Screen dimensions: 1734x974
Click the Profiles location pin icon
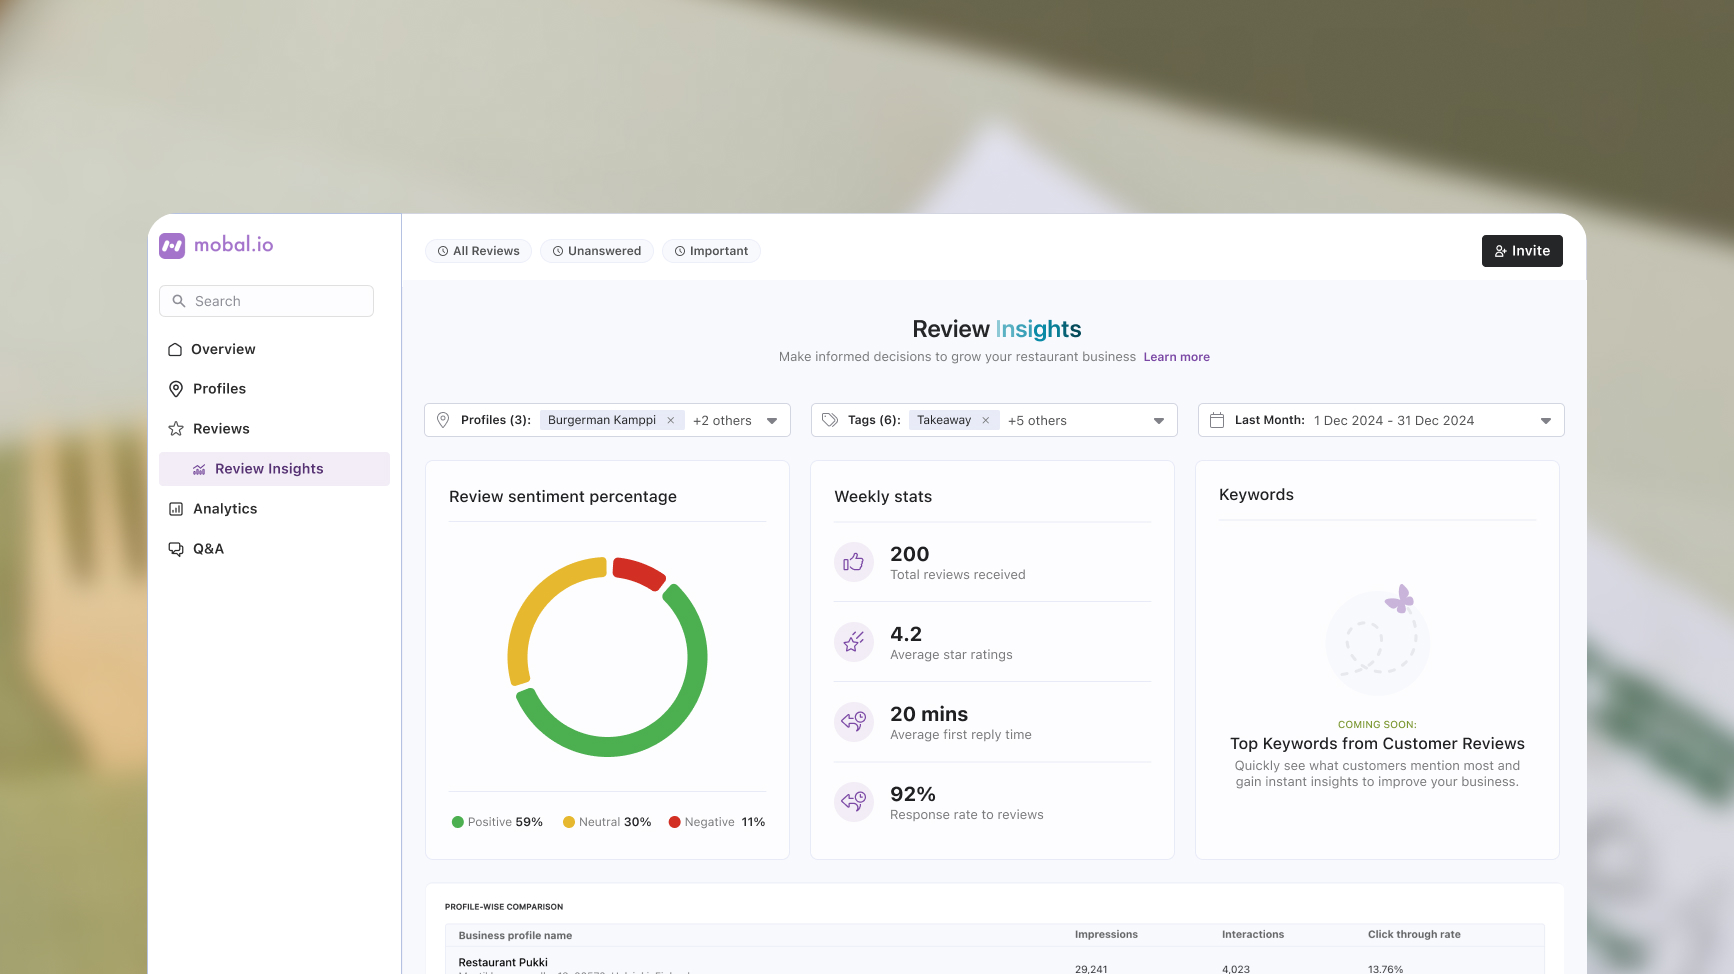pyautogui.click(x=176, y=389)
